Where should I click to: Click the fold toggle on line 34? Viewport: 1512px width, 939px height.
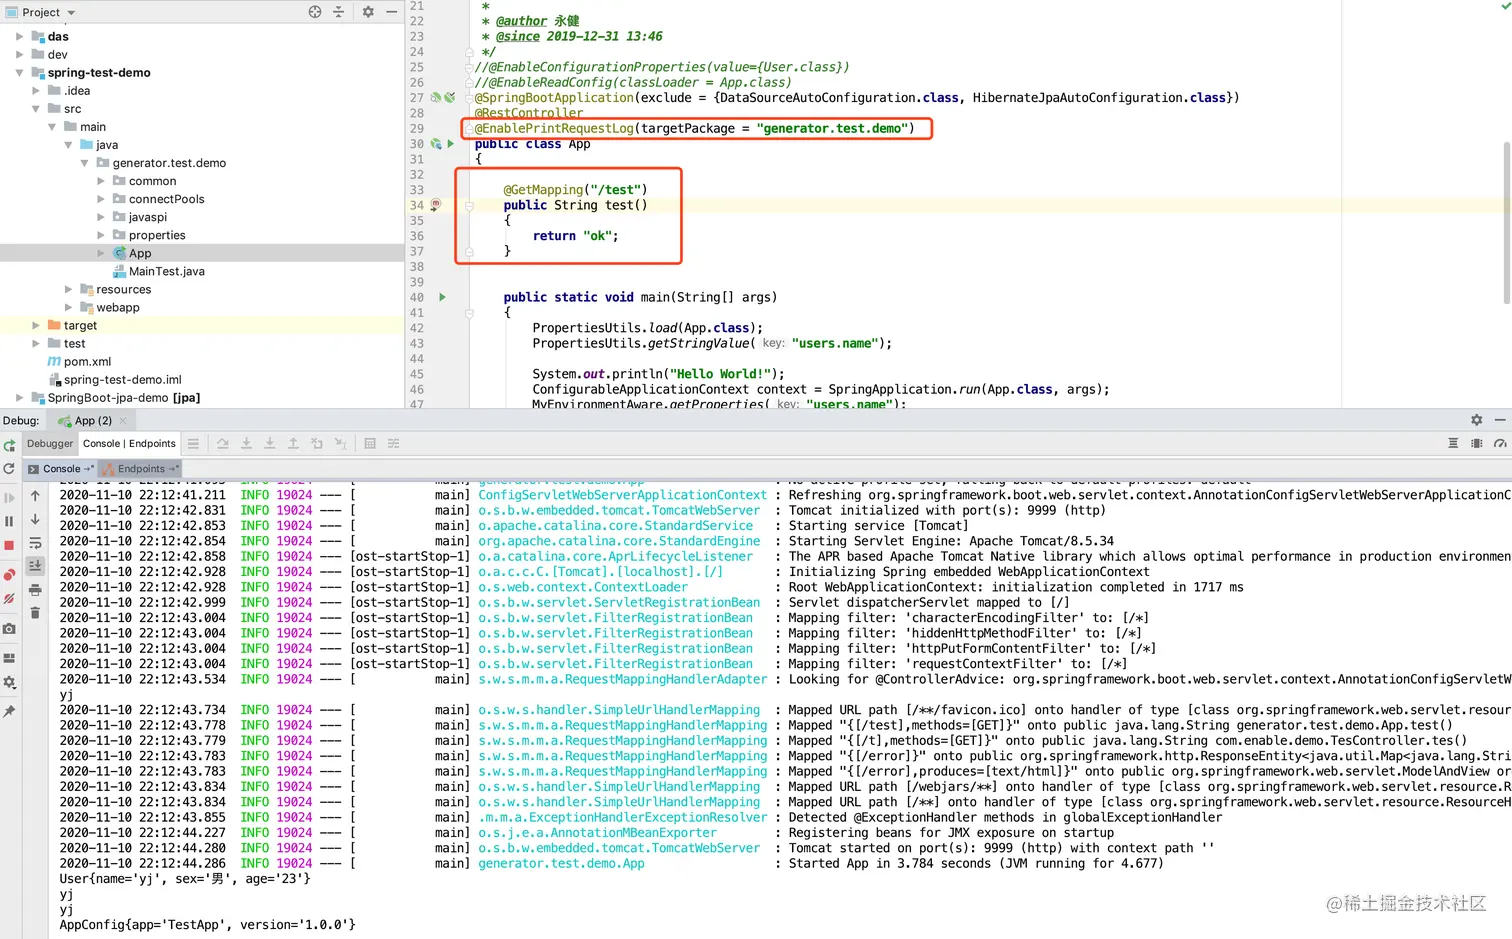tap(469, 205)
